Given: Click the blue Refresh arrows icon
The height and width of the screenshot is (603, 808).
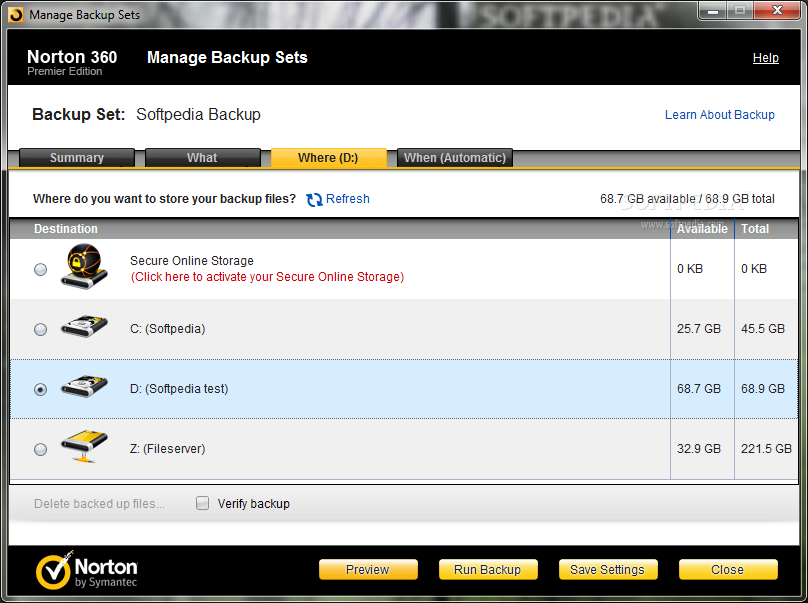Looking at the screenshot, I should (x=314, y=199).
